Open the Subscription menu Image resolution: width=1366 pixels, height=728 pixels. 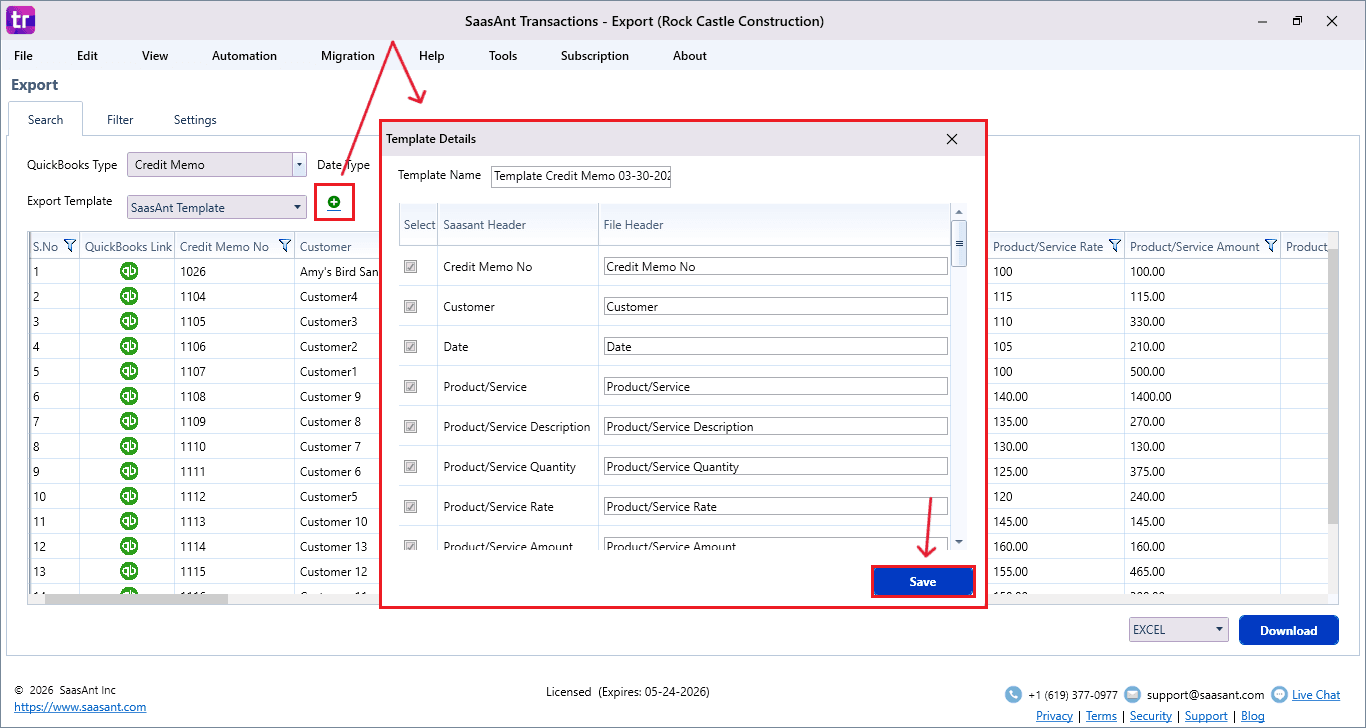coord(595,56)
